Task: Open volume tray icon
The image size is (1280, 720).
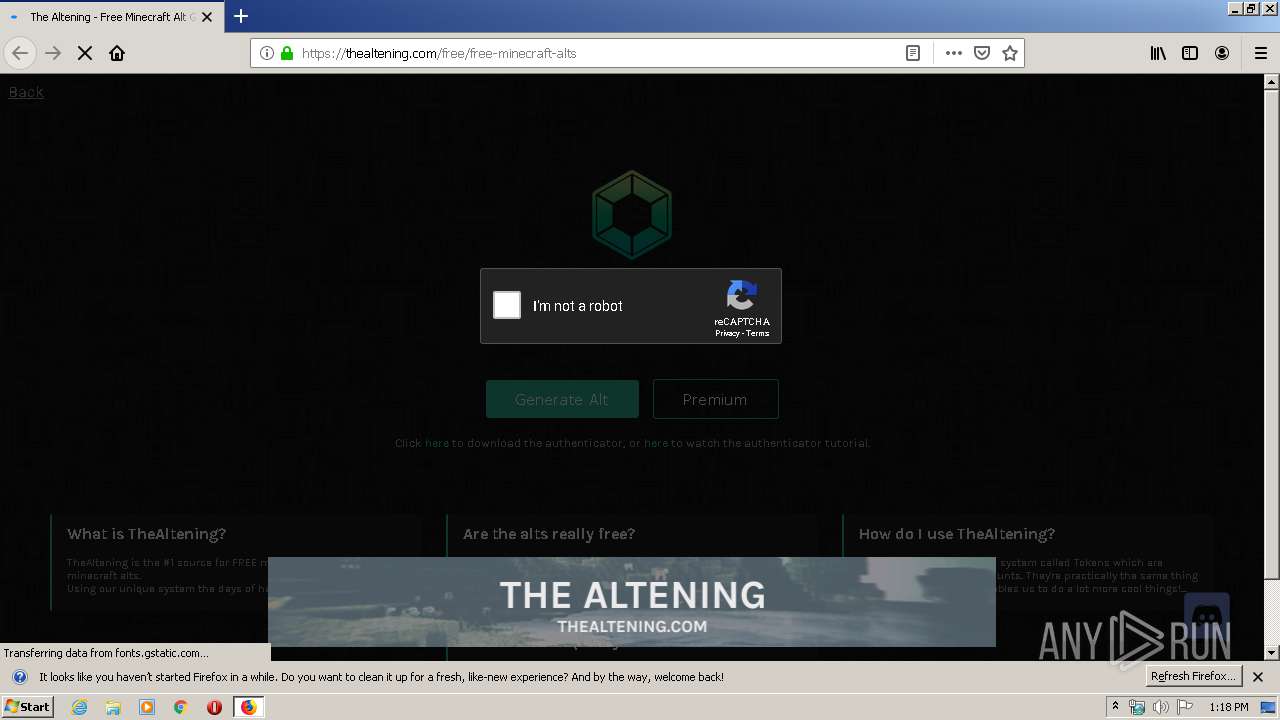Action: [x=1160, y=707]
